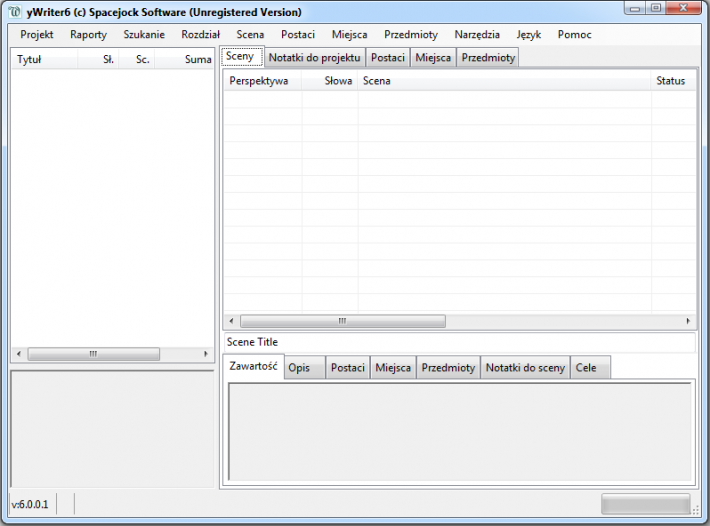This screenshot has width=710, height=526.
Task: Select the lower Miejsca tab in scene details
Action: coord(393,368)
